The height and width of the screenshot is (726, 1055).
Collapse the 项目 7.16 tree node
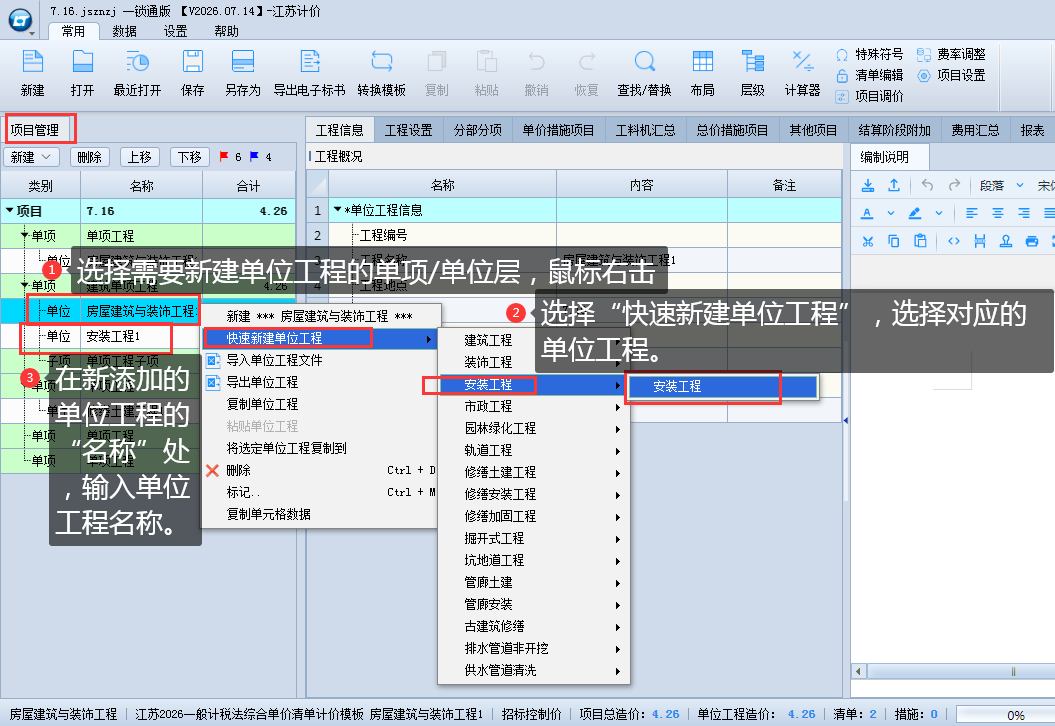pyautogui.click(x=9, y=211)
